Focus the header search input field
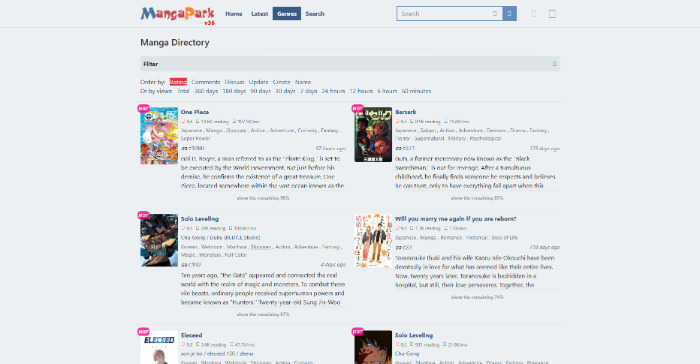 (x=449, y=14)
